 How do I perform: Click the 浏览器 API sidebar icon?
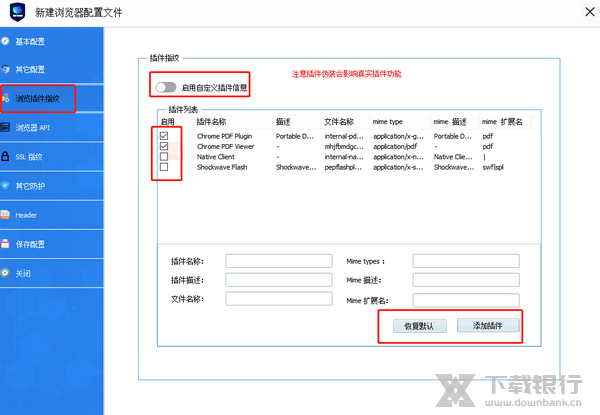coord(5,127)
